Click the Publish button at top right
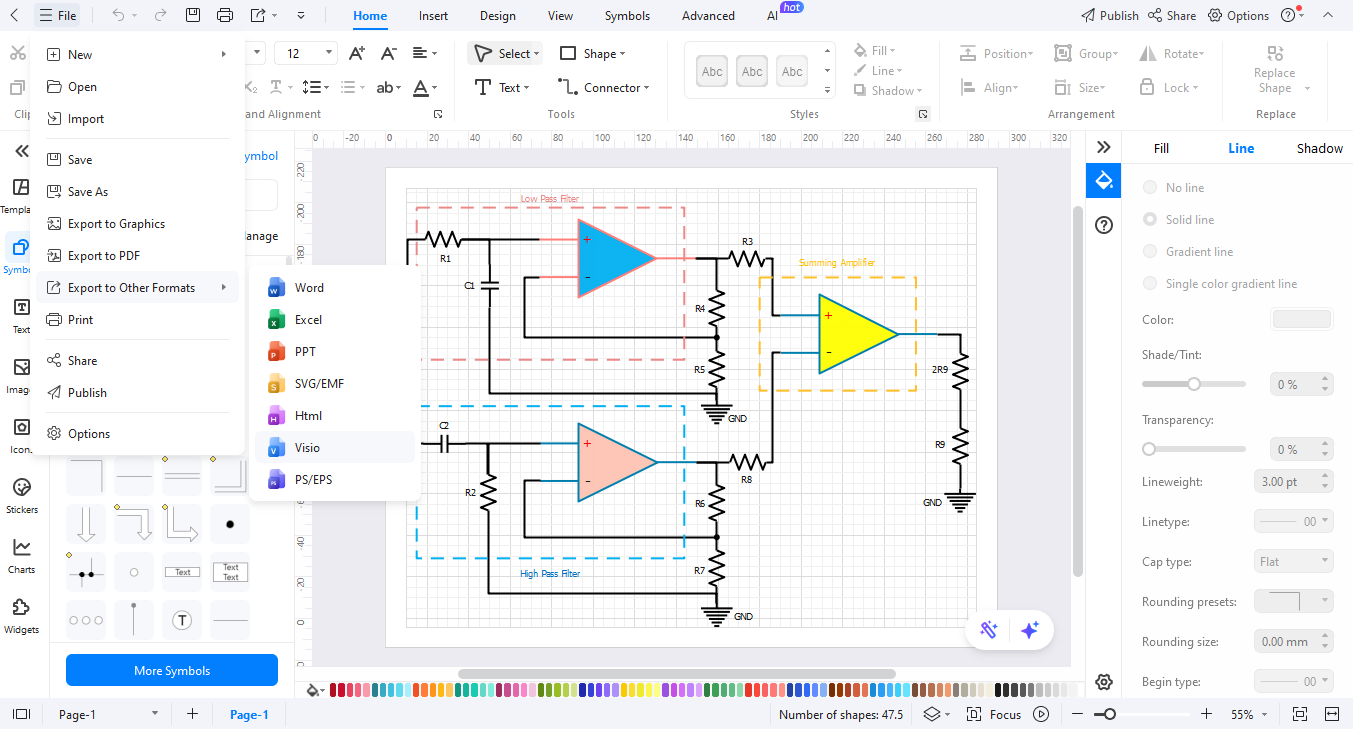Viewport: 1353px width, 729px height. [x=1110, y=15]
